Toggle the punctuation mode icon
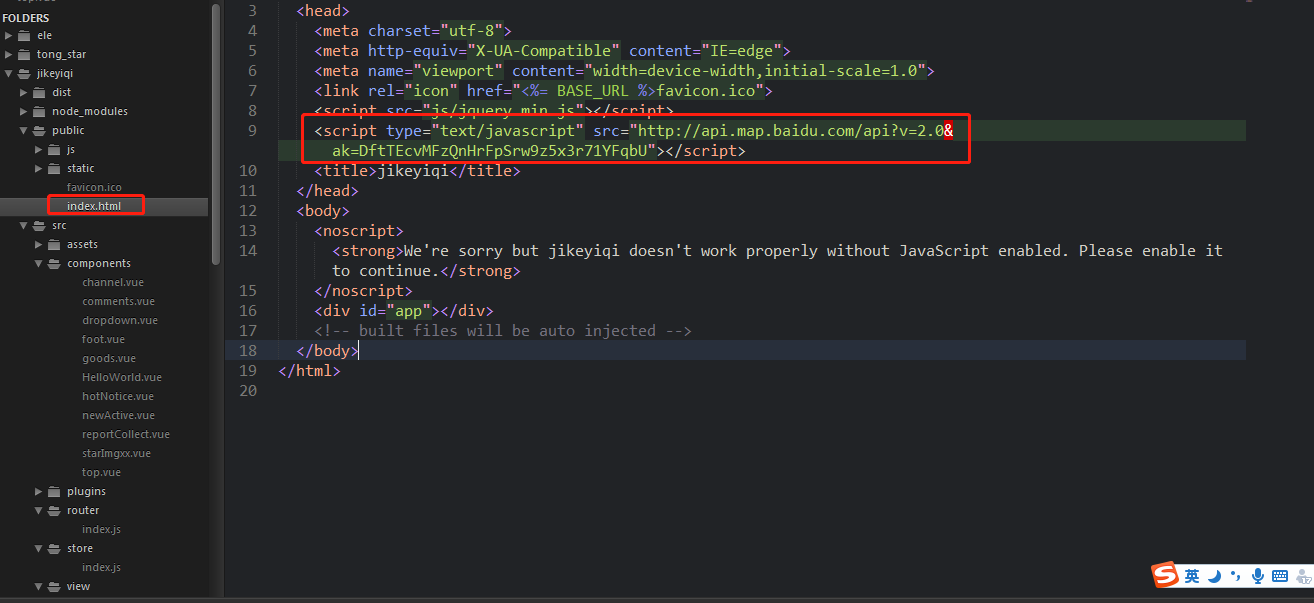1314x603 pixels. coord(1235,576)
